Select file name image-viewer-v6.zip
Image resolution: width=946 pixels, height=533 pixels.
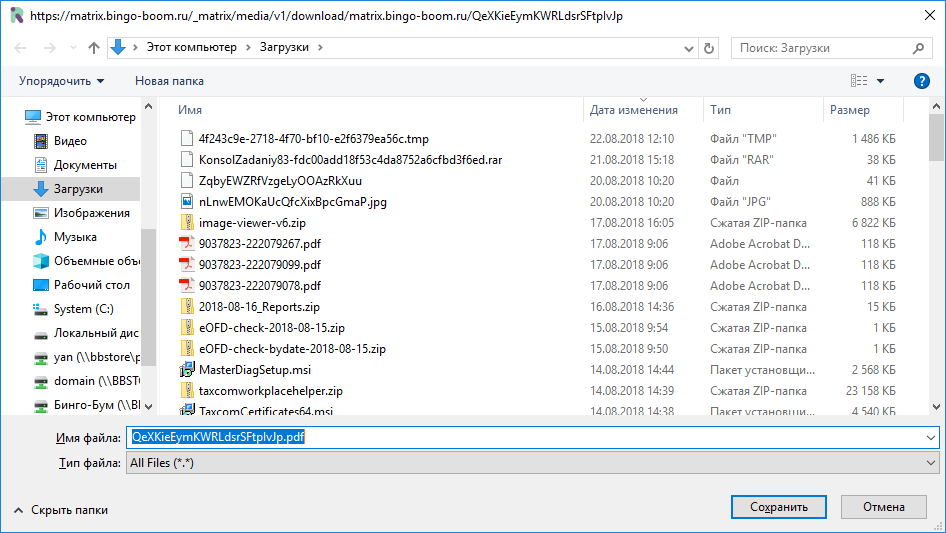click(252, 223)
